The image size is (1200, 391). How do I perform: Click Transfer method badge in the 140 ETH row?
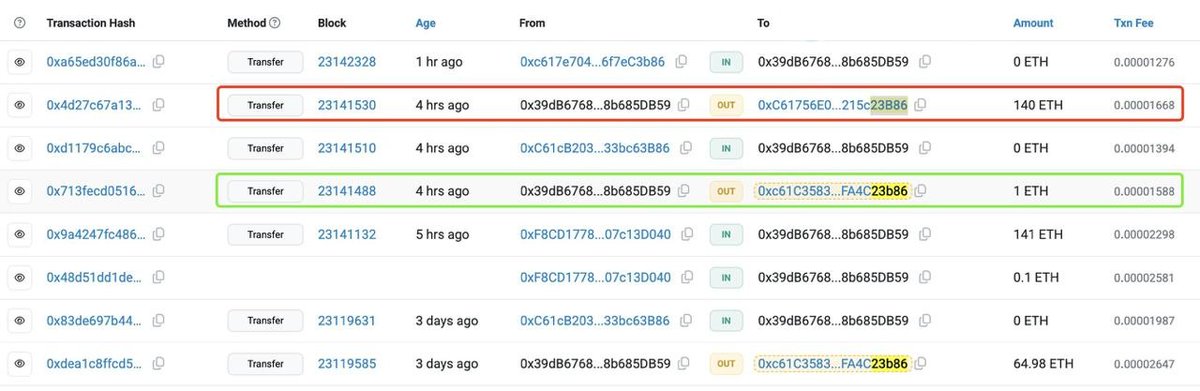(265, 105)
